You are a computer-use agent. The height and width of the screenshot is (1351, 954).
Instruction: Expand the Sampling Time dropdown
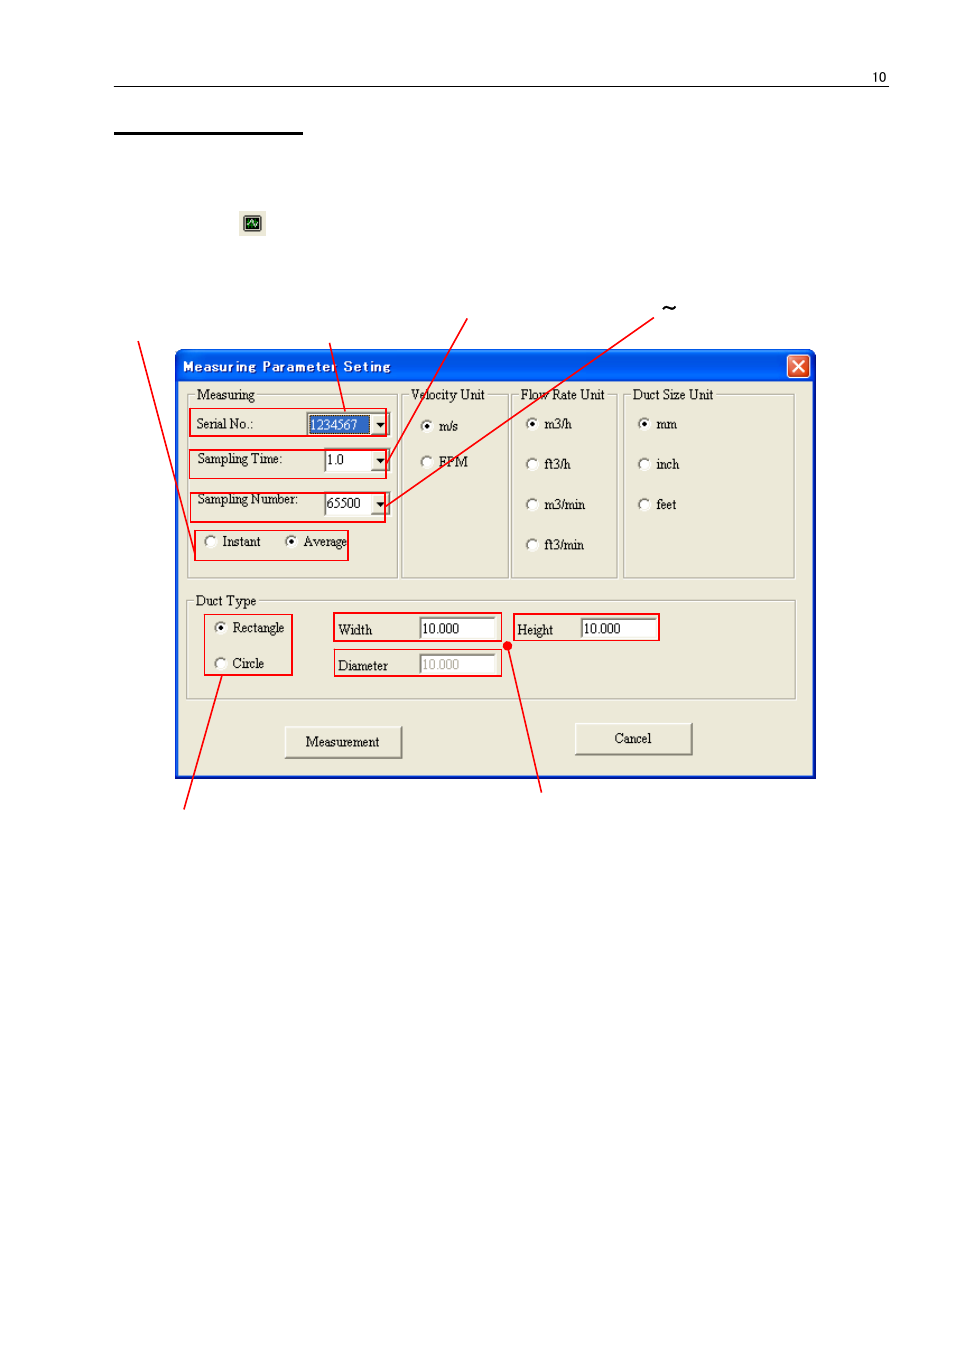pyautogui.click(x=380, y=462)
